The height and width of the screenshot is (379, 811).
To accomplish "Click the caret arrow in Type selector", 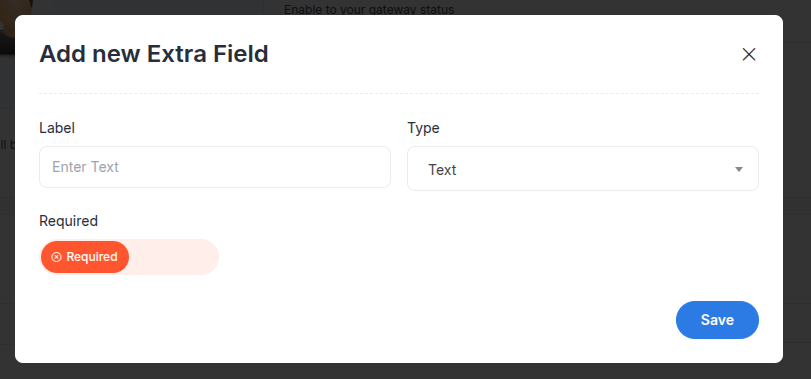I will tap(739, 170).
